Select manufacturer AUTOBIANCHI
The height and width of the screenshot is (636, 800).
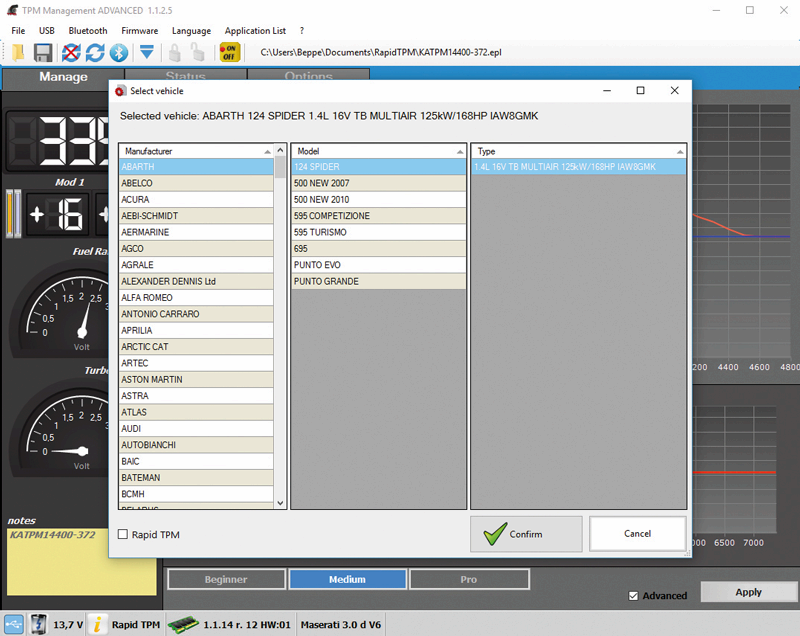coord(196,445)
